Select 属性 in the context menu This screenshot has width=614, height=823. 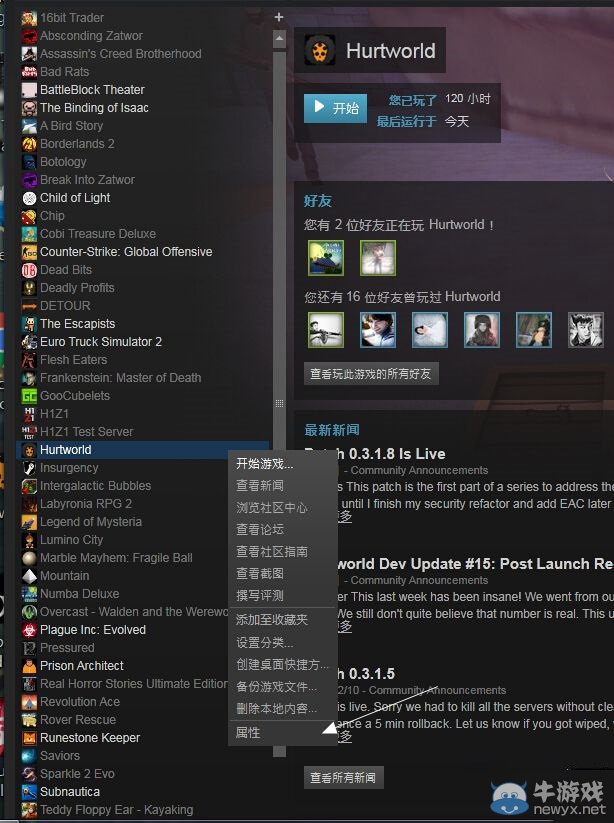248,733
